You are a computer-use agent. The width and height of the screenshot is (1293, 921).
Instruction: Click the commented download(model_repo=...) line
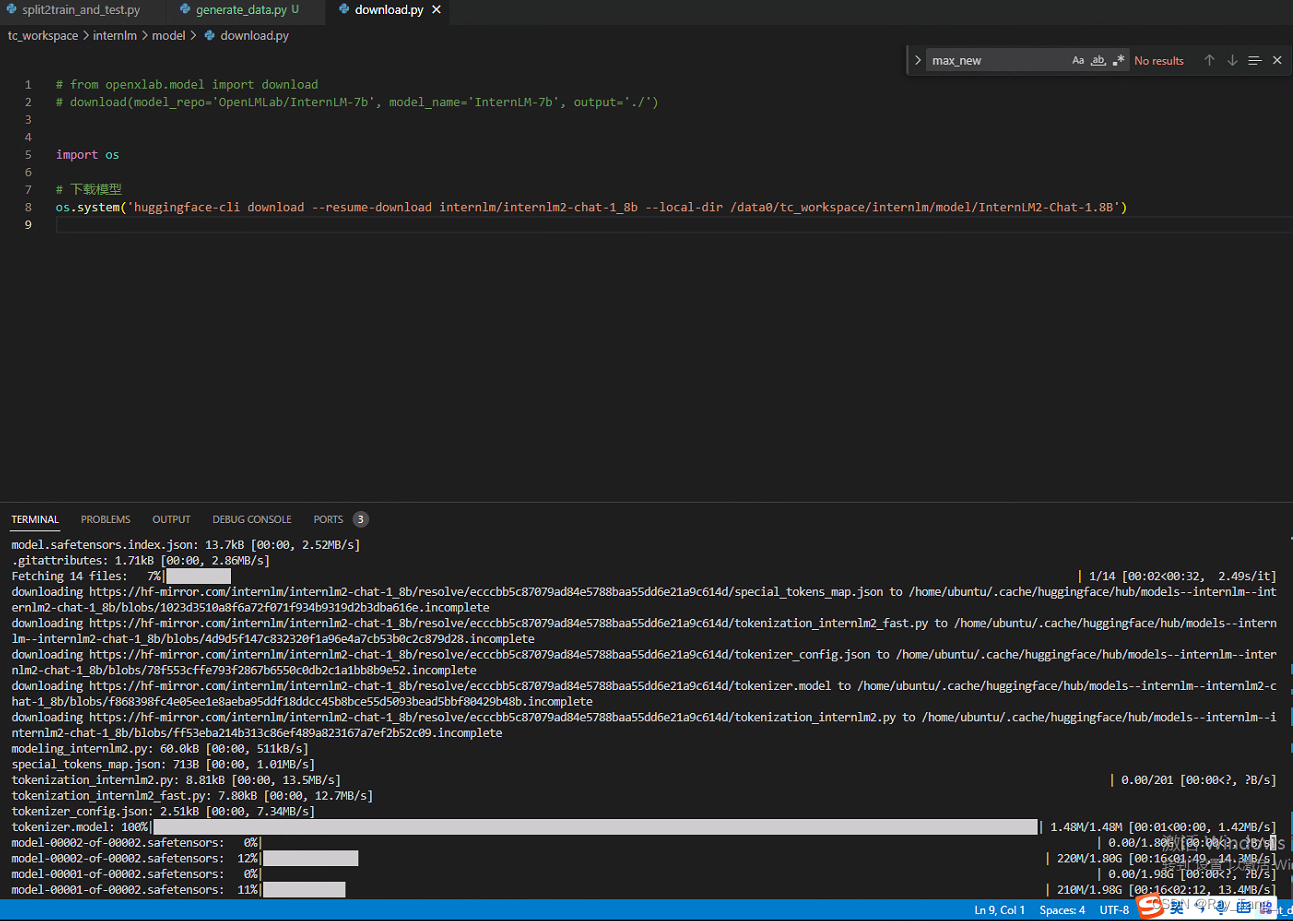click(x=357, y=102)
